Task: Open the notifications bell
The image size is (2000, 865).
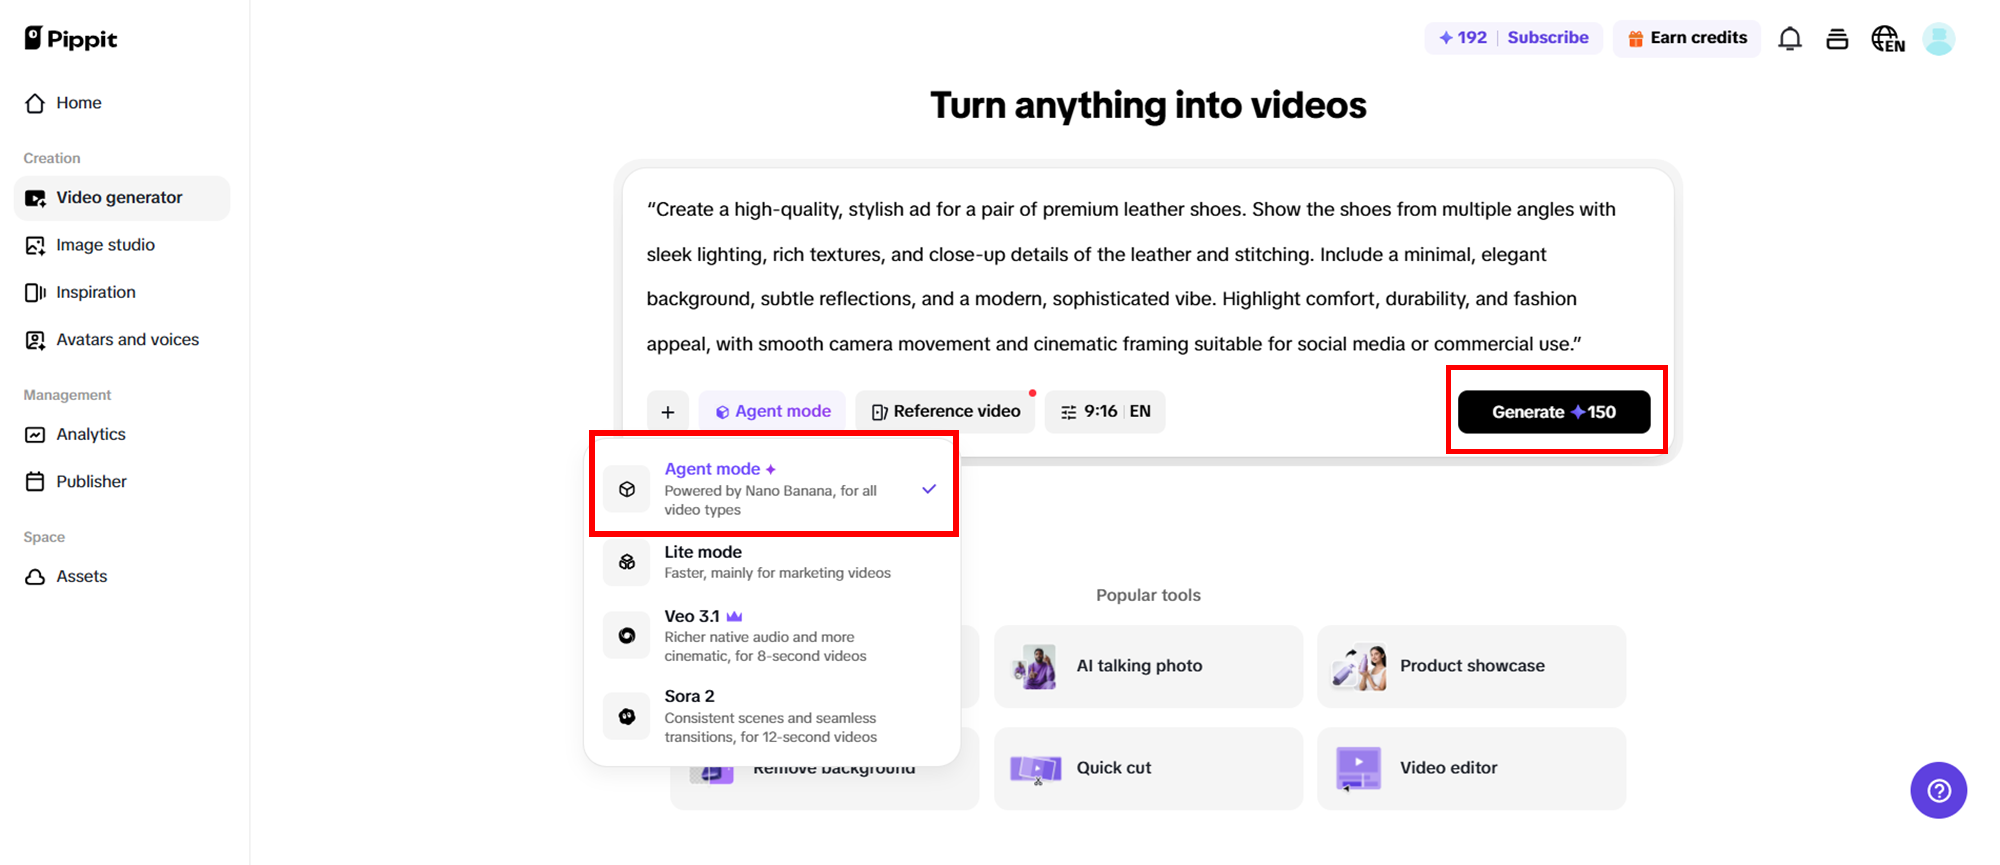Action: pos(1790,39)
